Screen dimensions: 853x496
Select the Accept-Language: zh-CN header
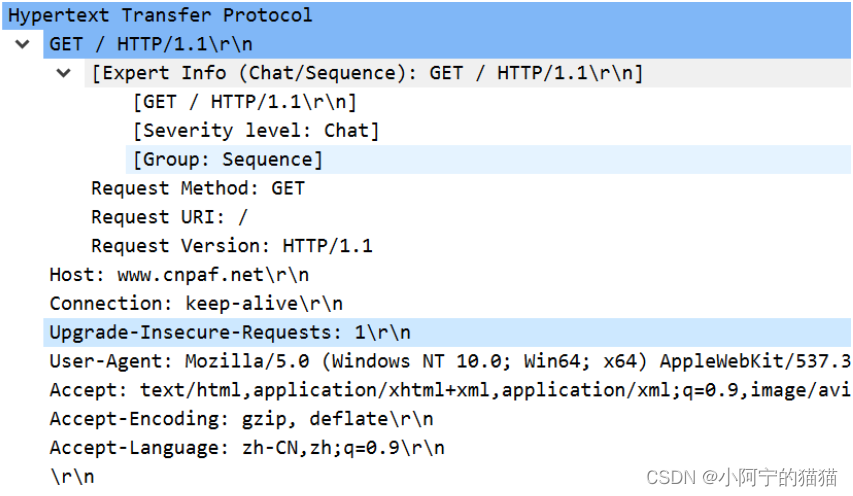(247, 448)
